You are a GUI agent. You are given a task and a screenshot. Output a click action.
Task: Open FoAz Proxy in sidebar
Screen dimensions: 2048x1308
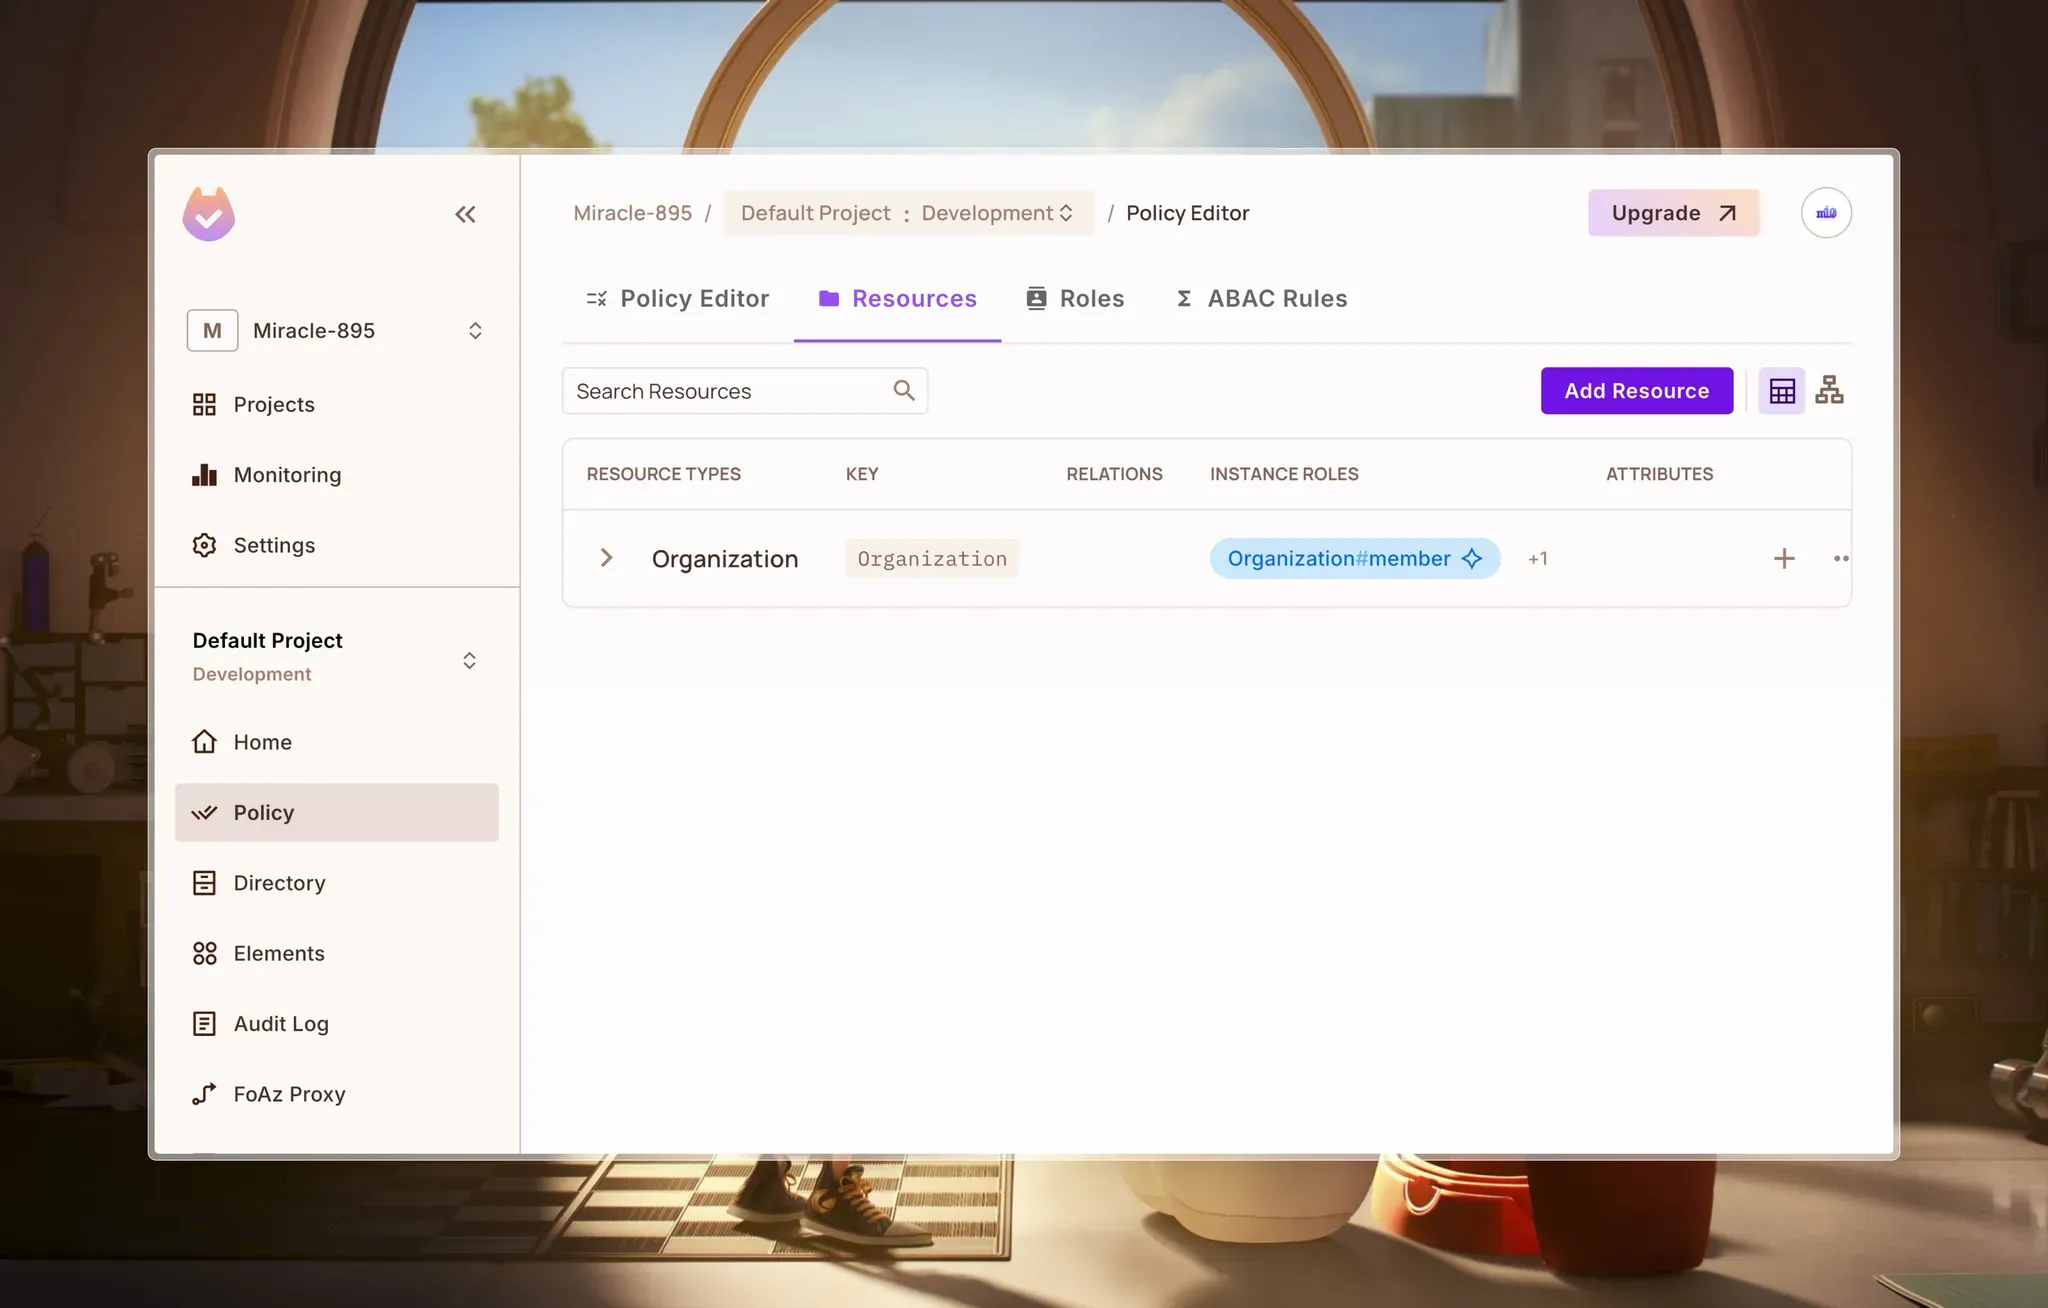289,1094
